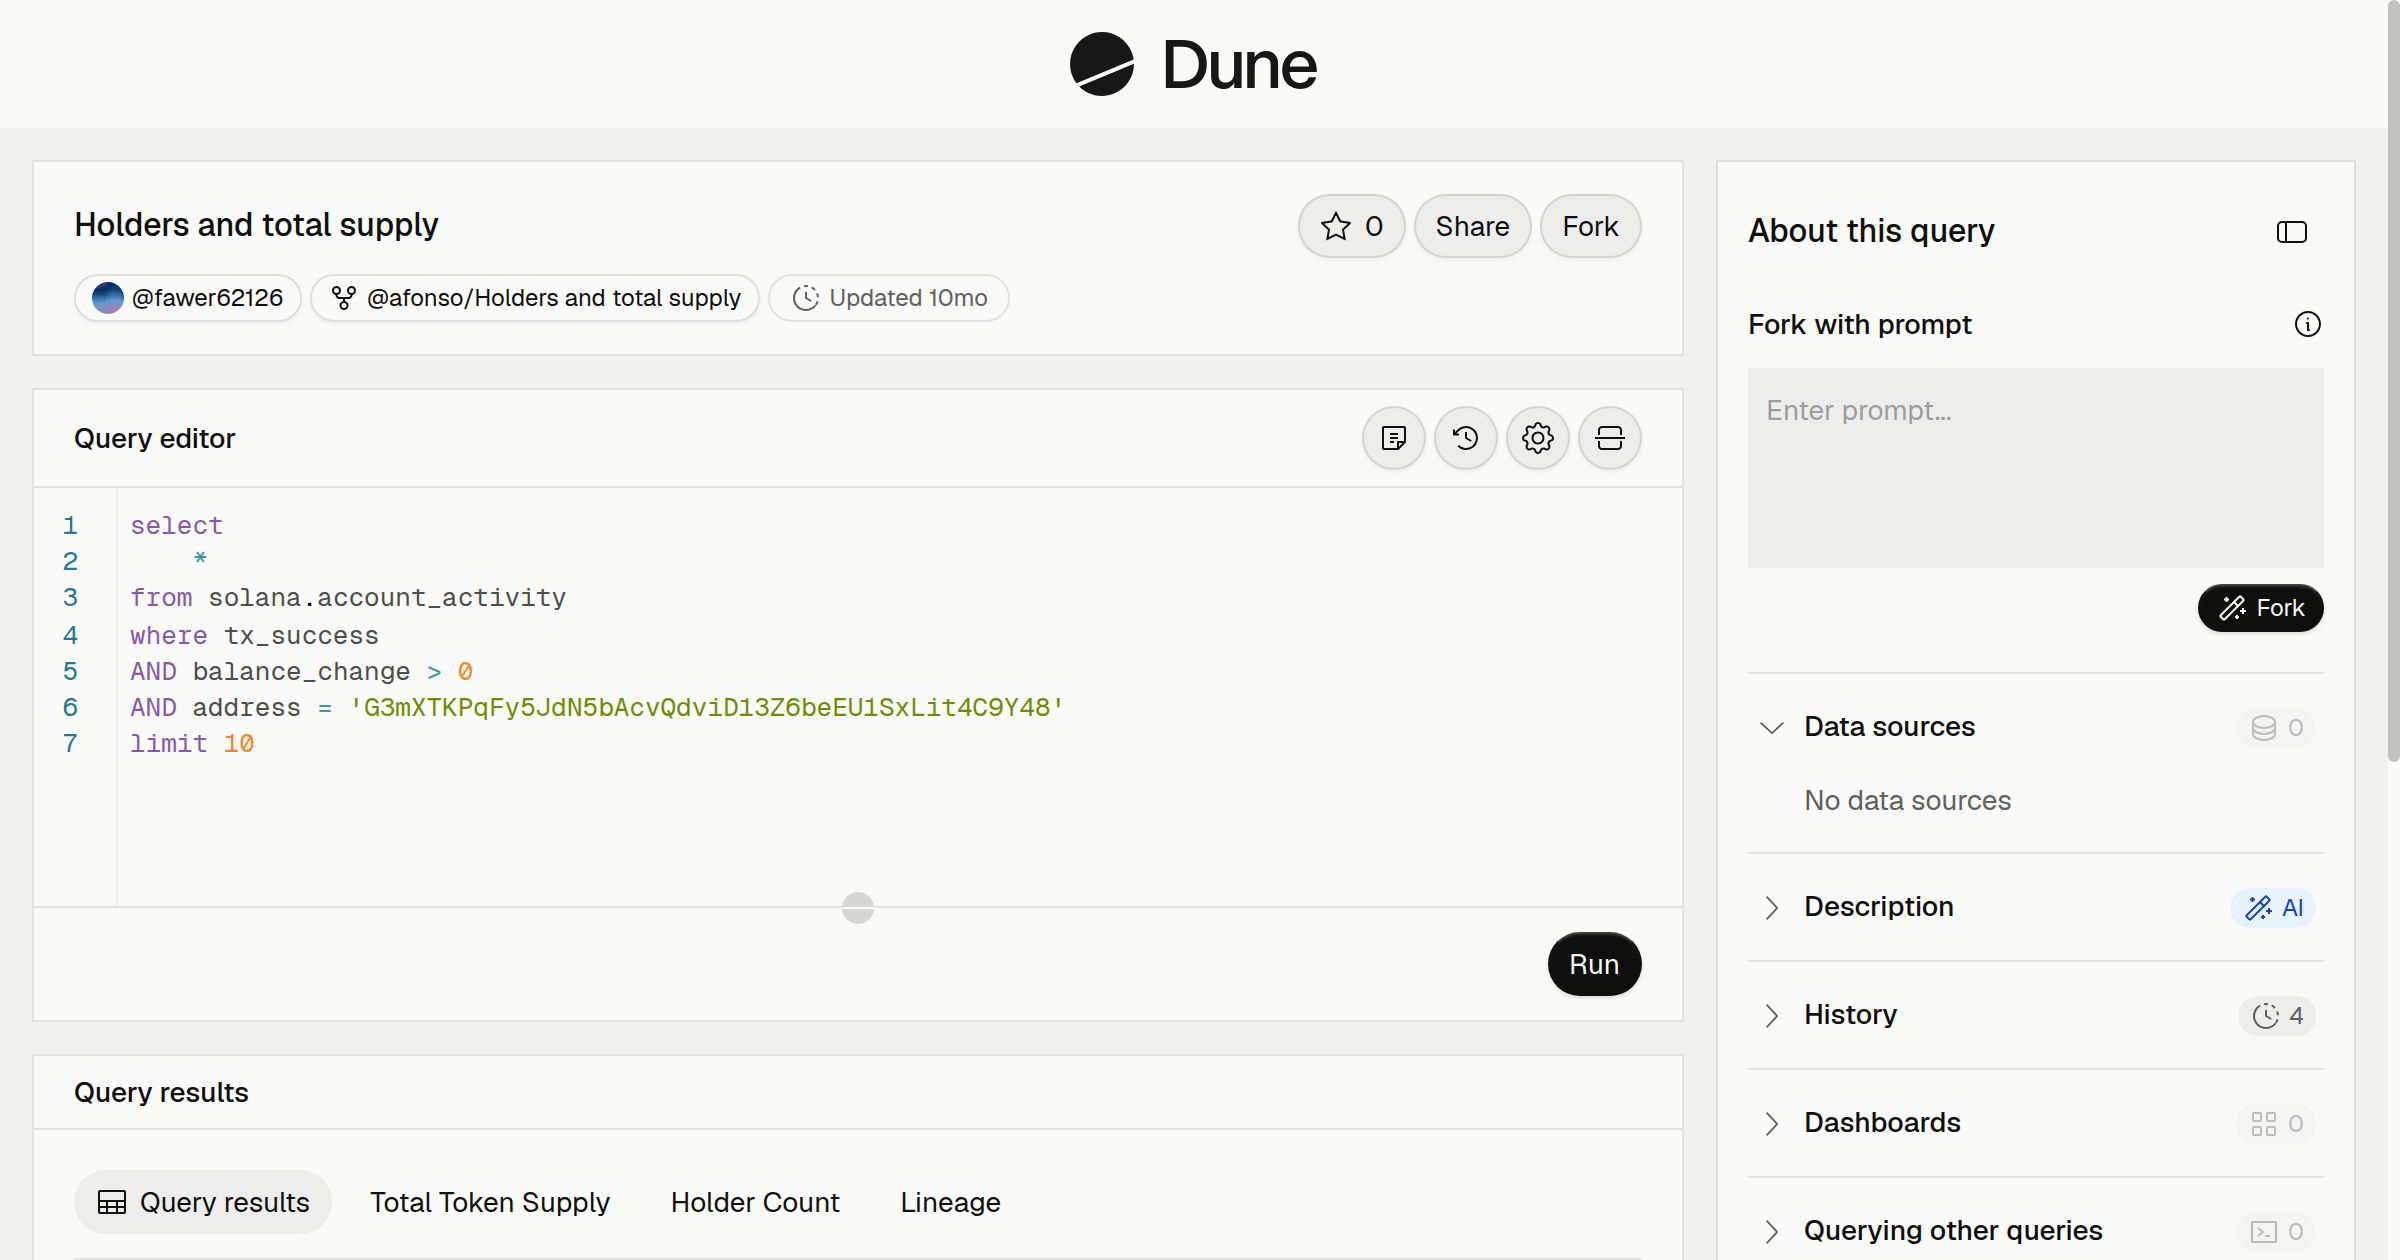
Task: Click the 'solana.account_activity' table name in editor
Action: (x=387, y=598)
